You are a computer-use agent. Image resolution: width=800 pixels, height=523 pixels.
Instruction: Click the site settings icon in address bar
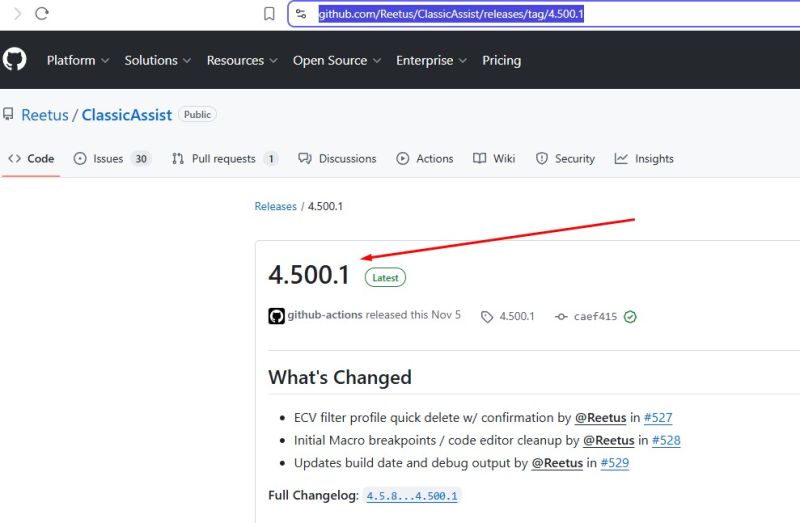coord(301,14)
